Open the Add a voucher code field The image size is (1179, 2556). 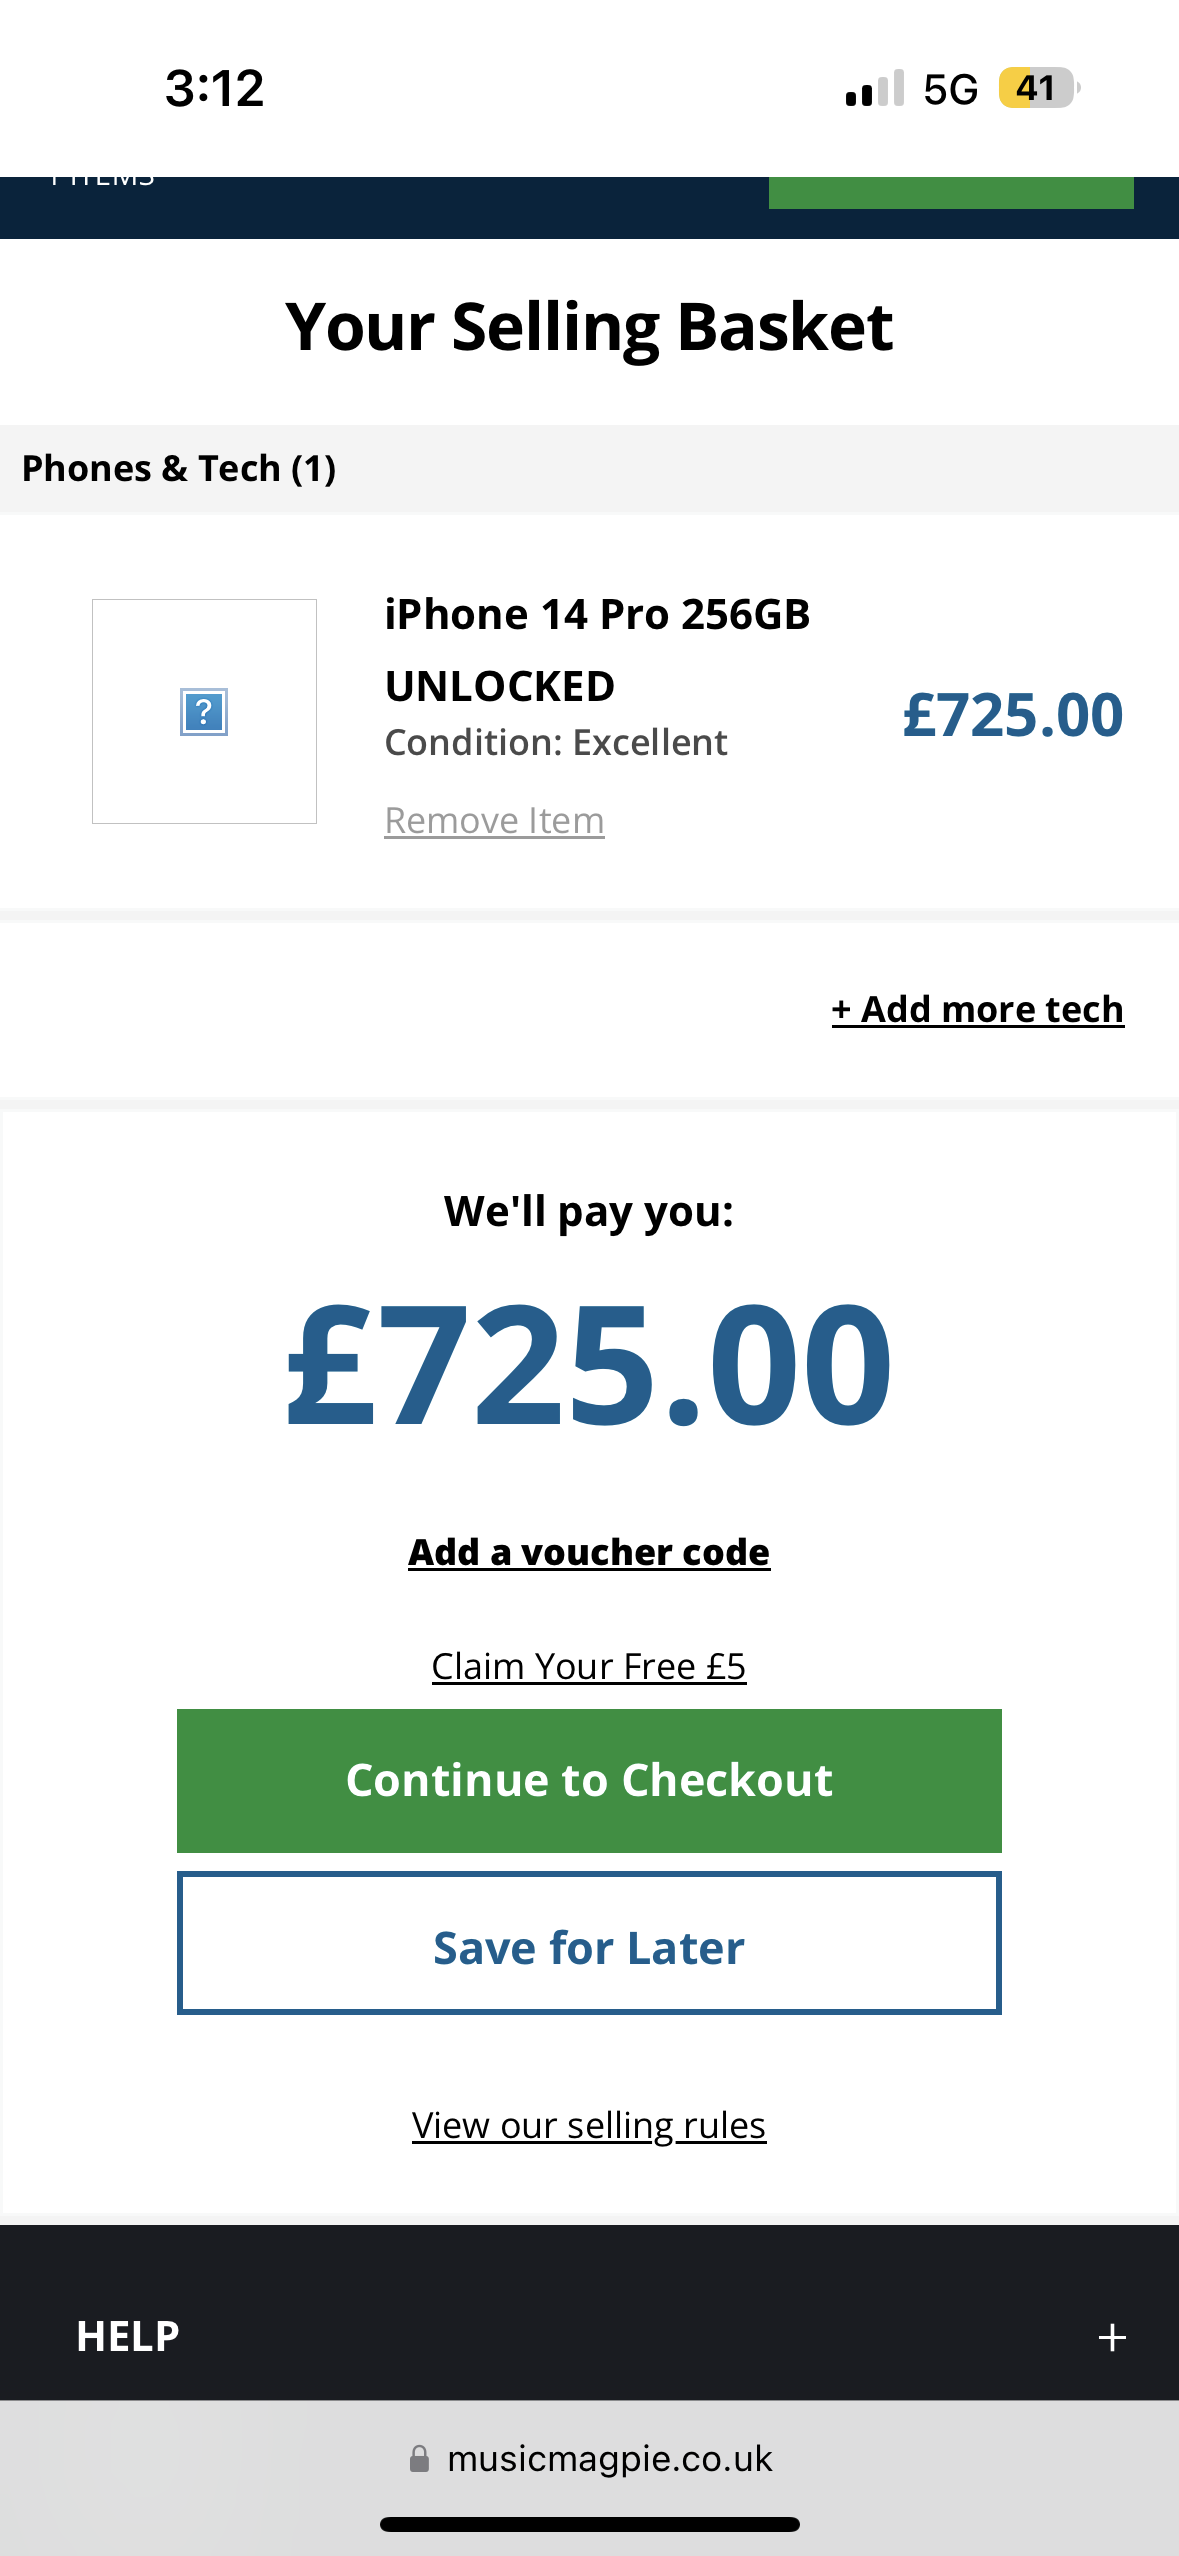pos(589,1552)
